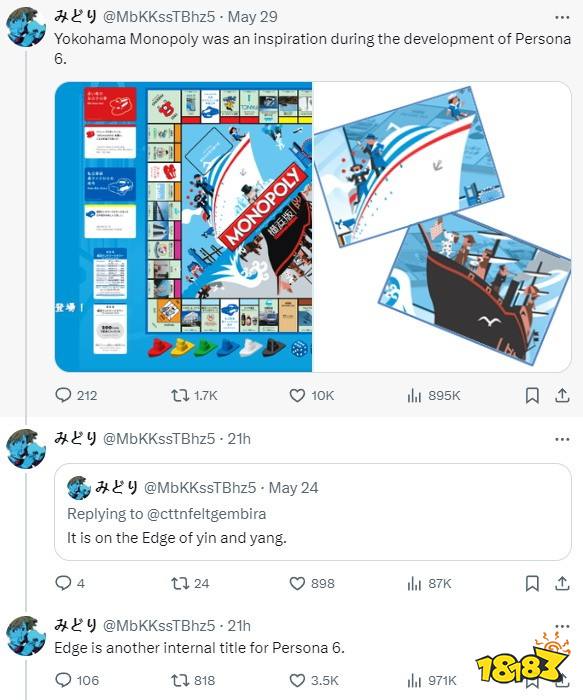
Task: Bookmark the yin and yang quote tweet
Action: (532, 583)
